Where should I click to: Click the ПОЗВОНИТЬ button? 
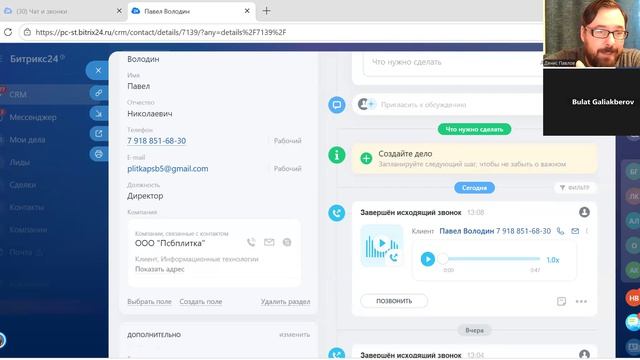pos(394,301)
